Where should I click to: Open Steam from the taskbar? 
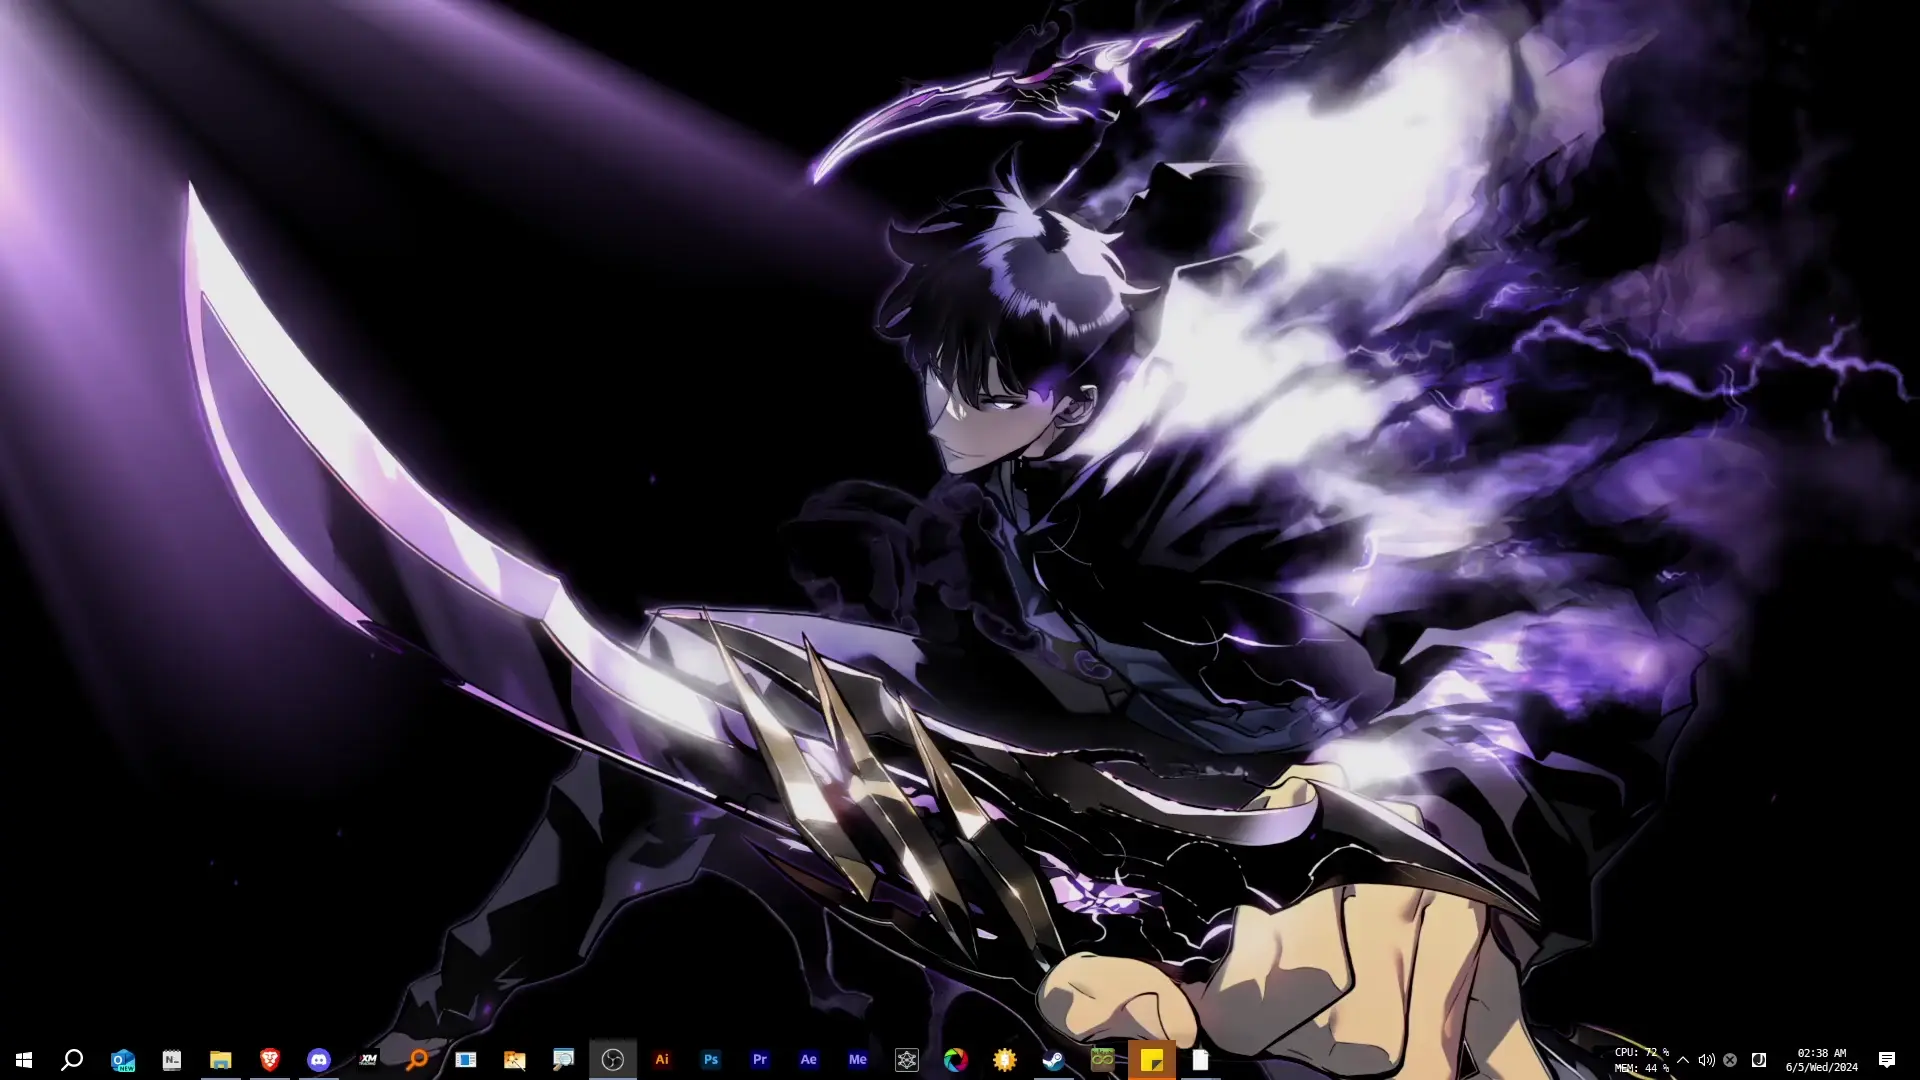point(1053,1059)
